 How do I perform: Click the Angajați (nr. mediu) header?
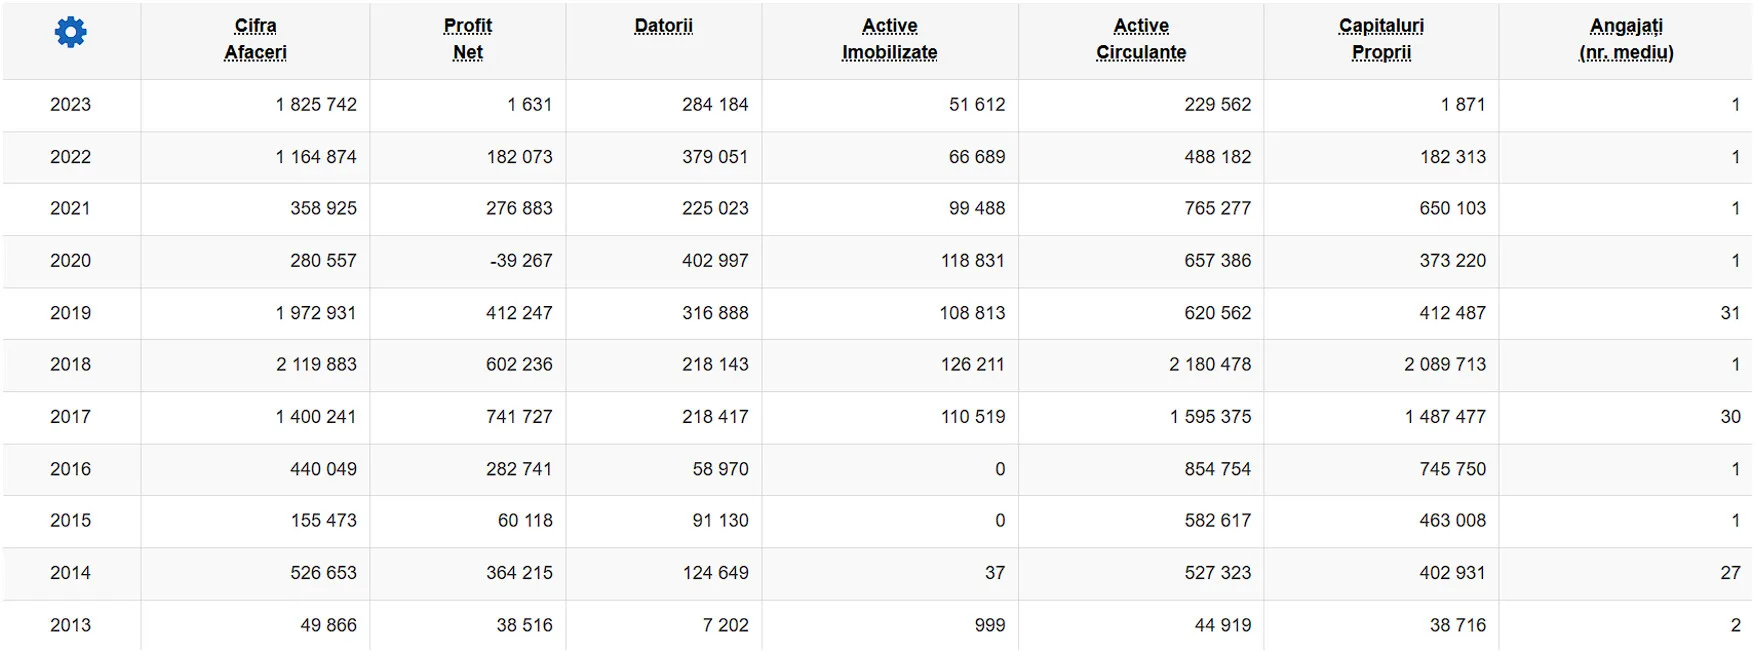coord(1626,39)
